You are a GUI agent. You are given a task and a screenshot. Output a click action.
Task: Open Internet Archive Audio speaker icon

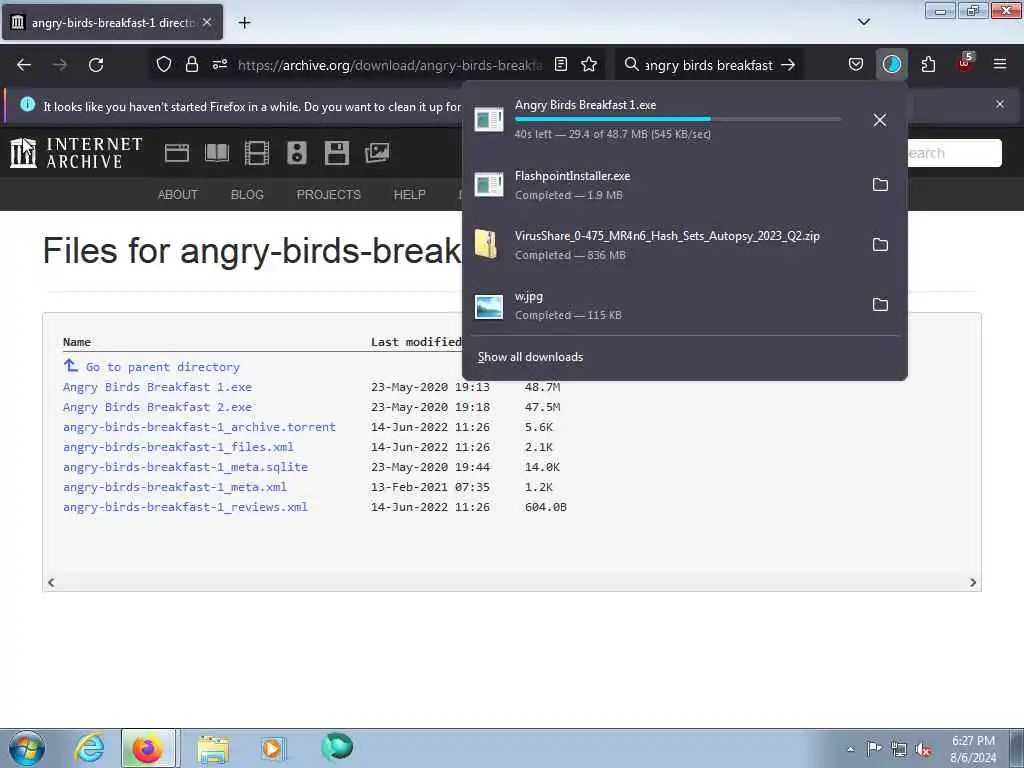[x=296, y=153]
